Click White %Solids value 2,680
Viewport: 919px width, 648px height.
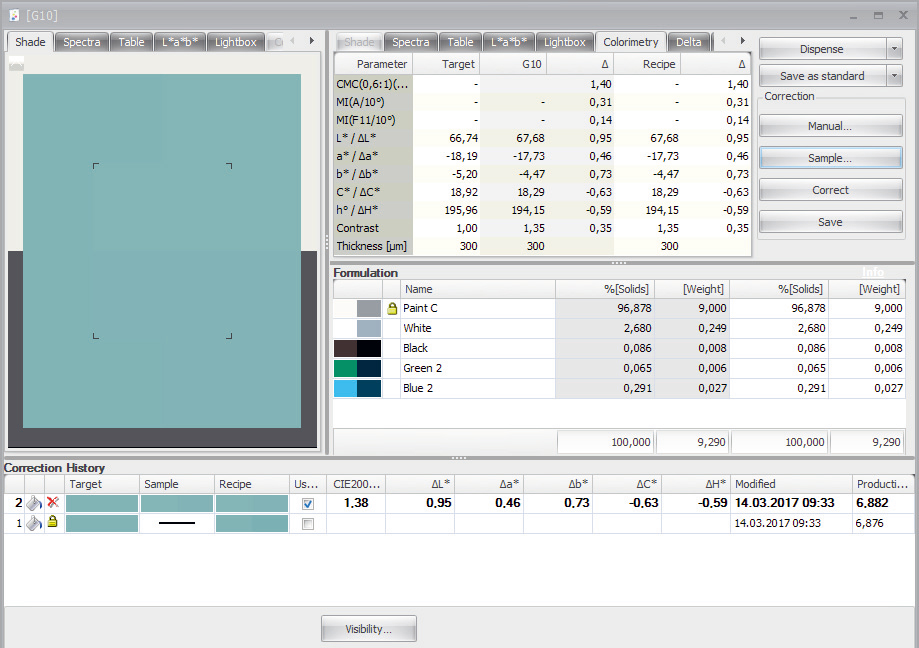click(638, 328)
